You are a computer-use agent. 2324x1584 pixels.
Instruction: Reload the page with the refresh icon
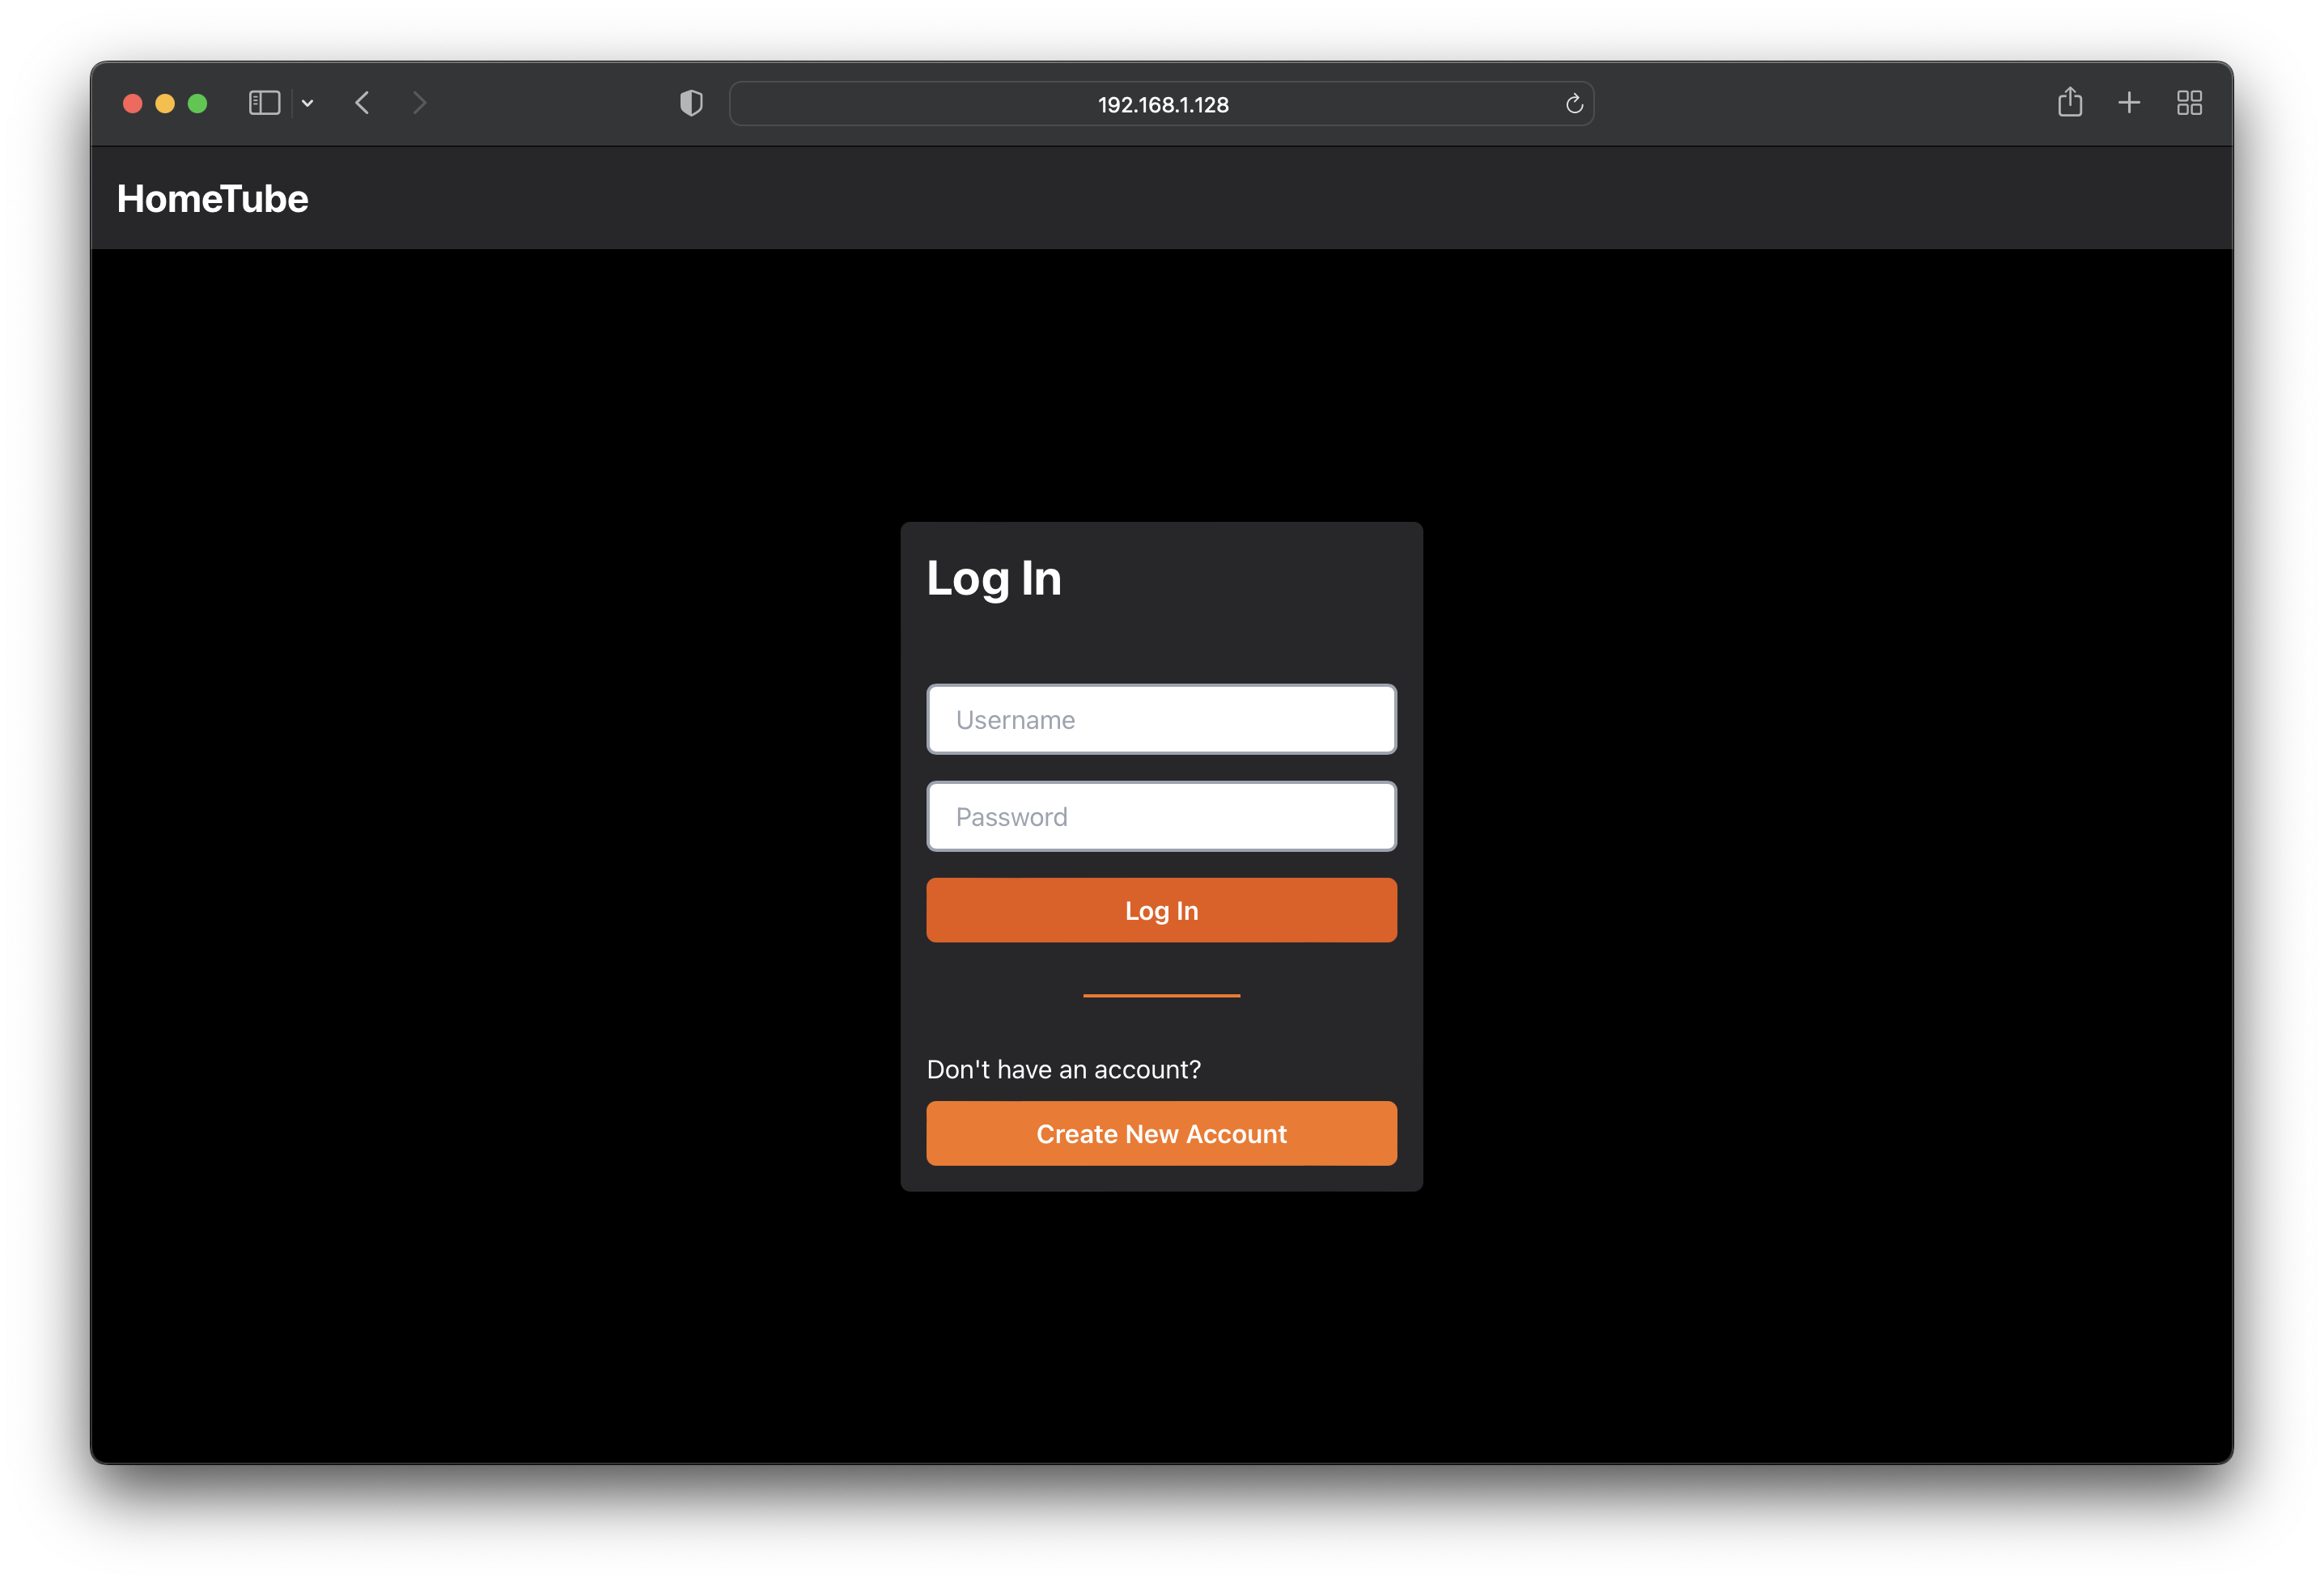coord(1574,104)
